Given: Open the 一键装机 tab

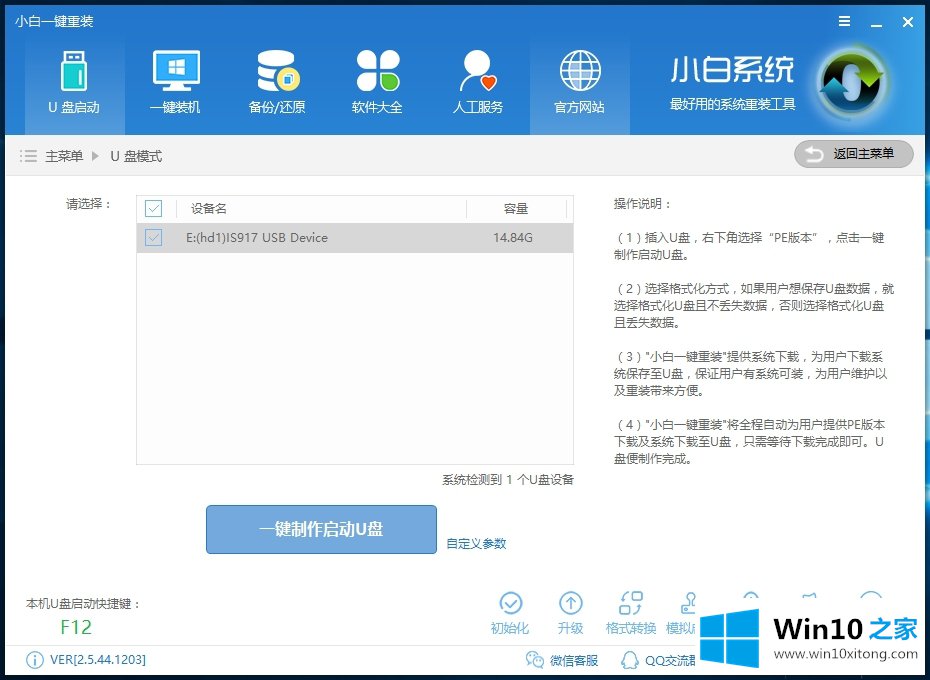Looking at the screenshot, I should (176, 84).
